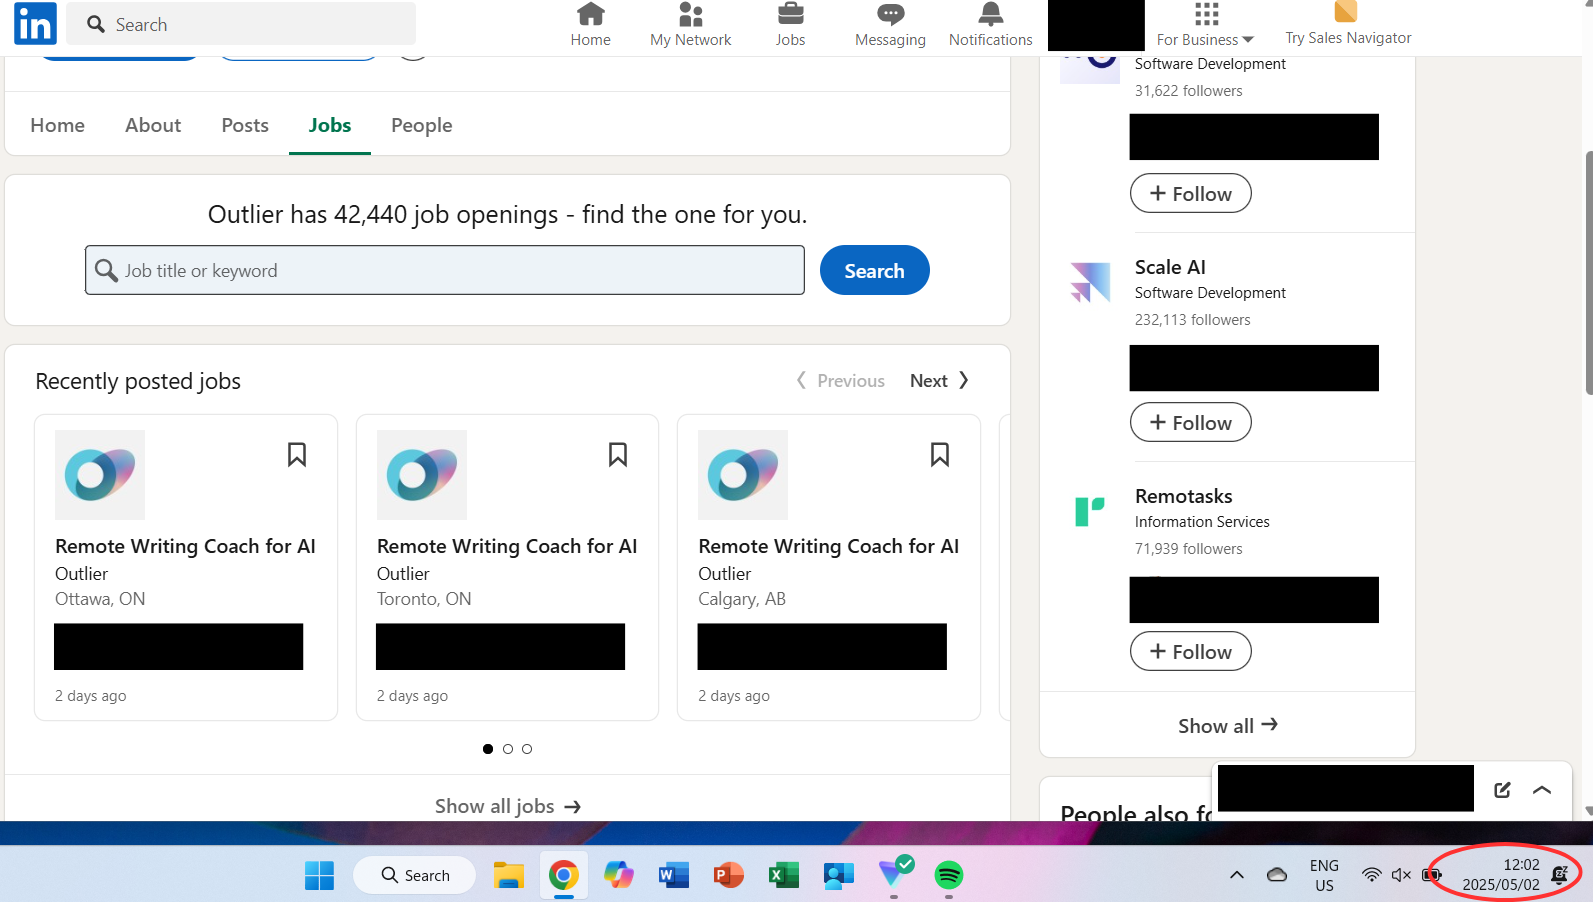The width and height of the screenshot is (1593, 902).
Task: Select the third carousel page dot
Action: (527, 749)
